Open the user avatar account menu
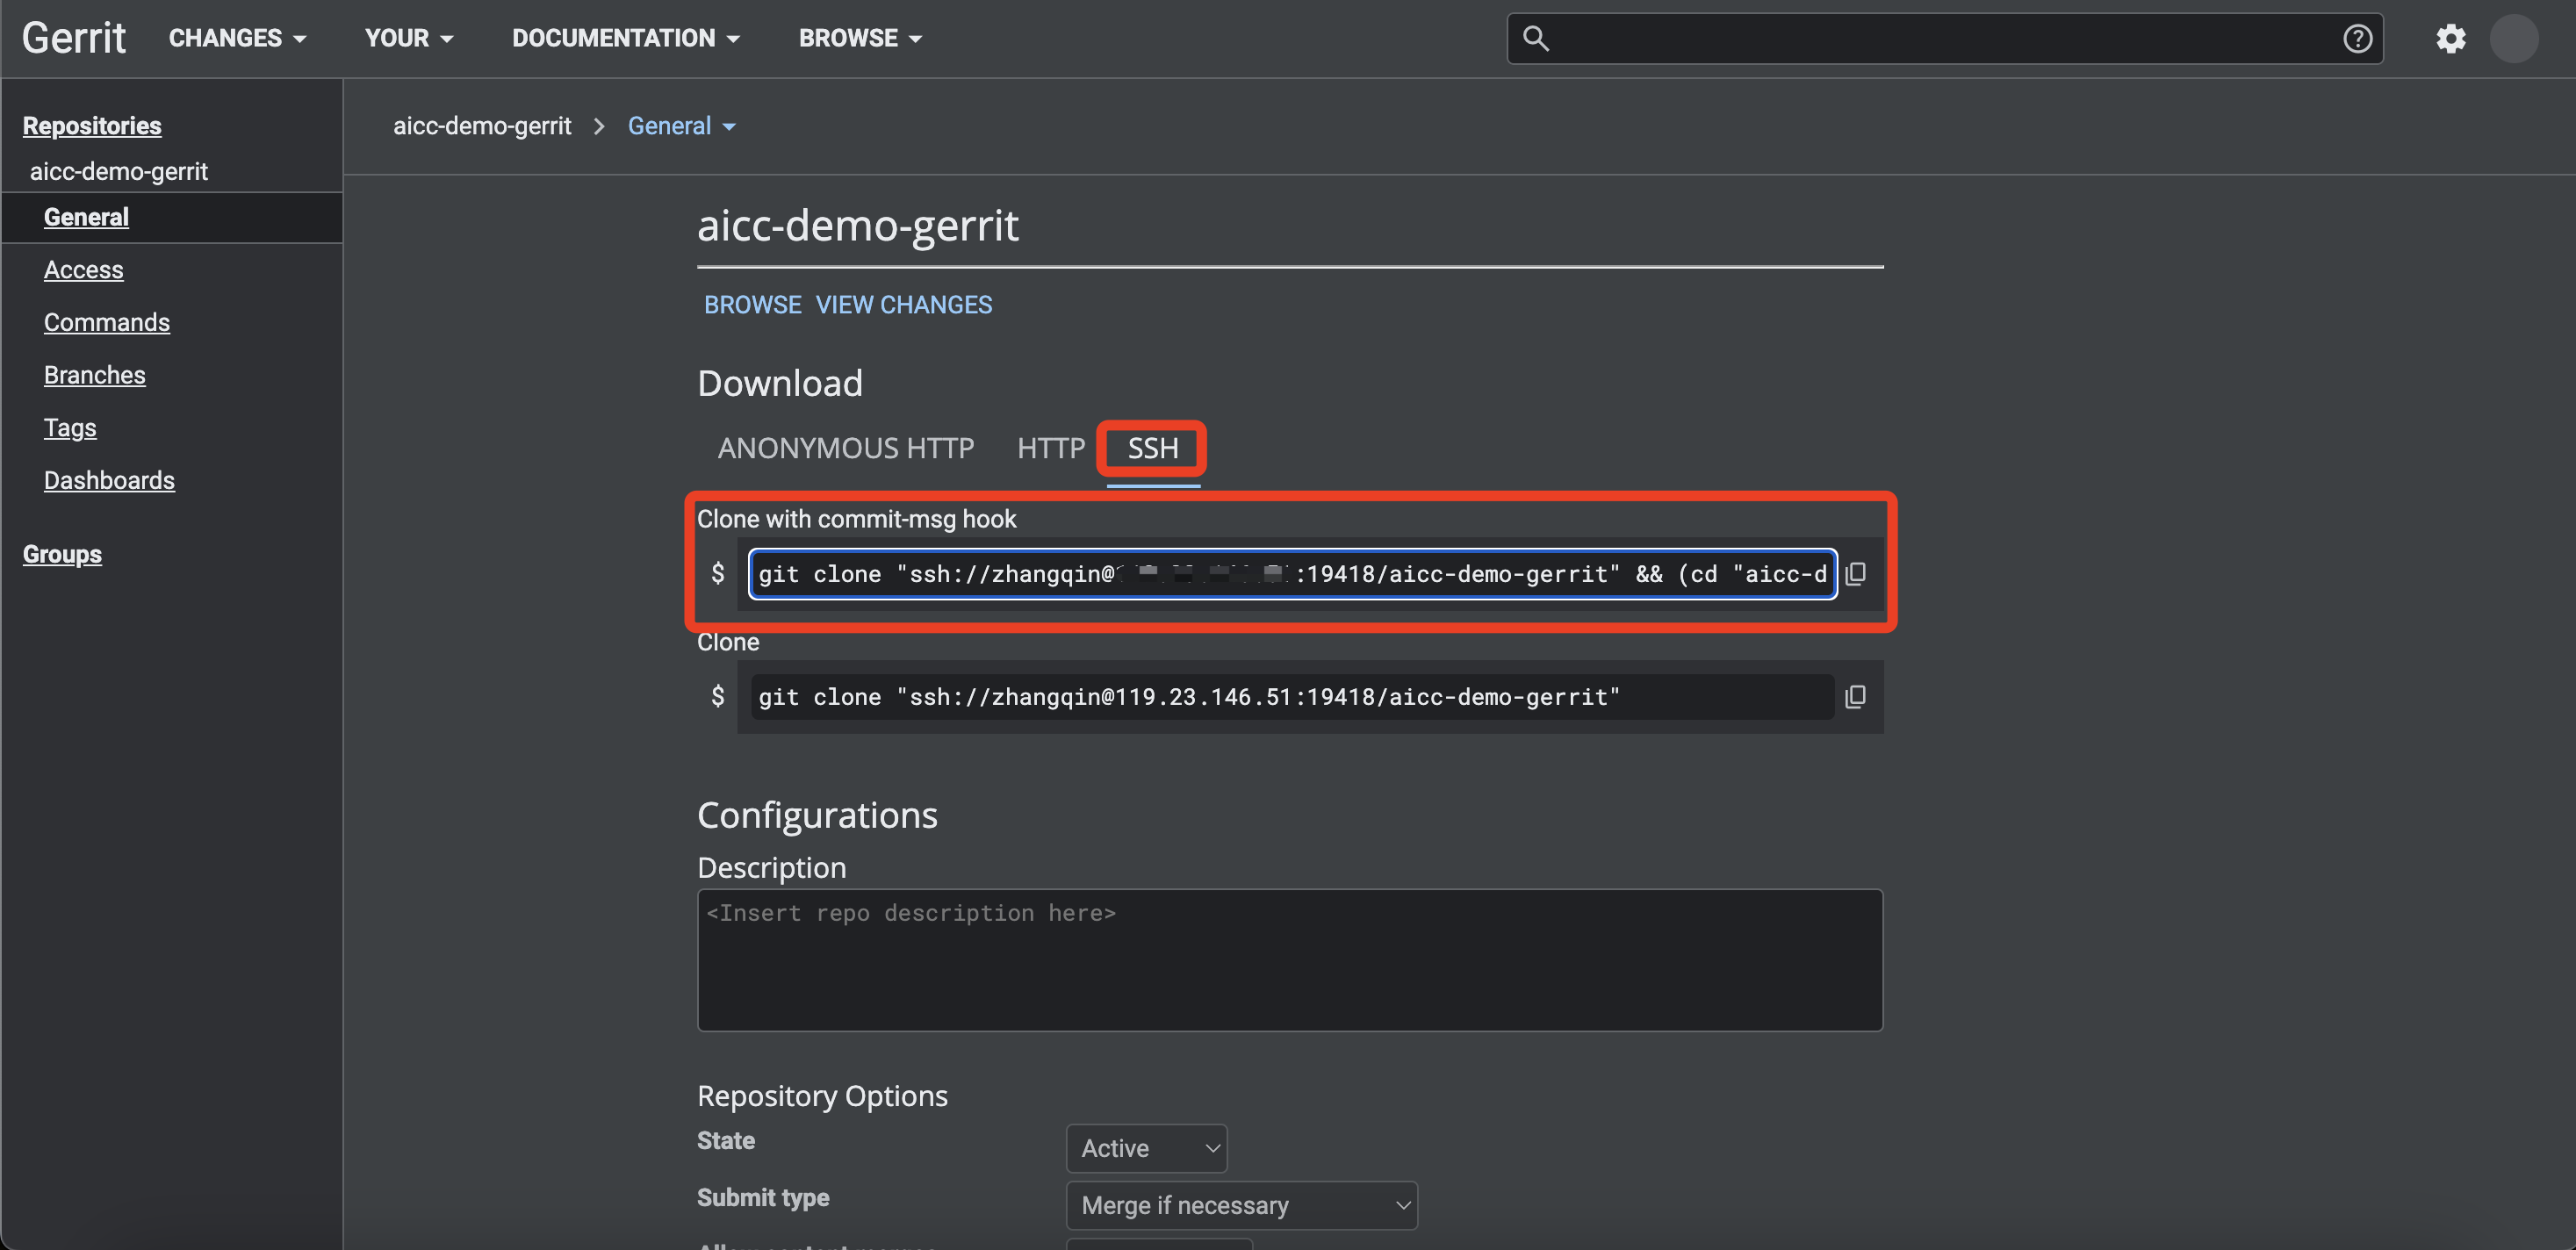 click(x=2514, y=39)
